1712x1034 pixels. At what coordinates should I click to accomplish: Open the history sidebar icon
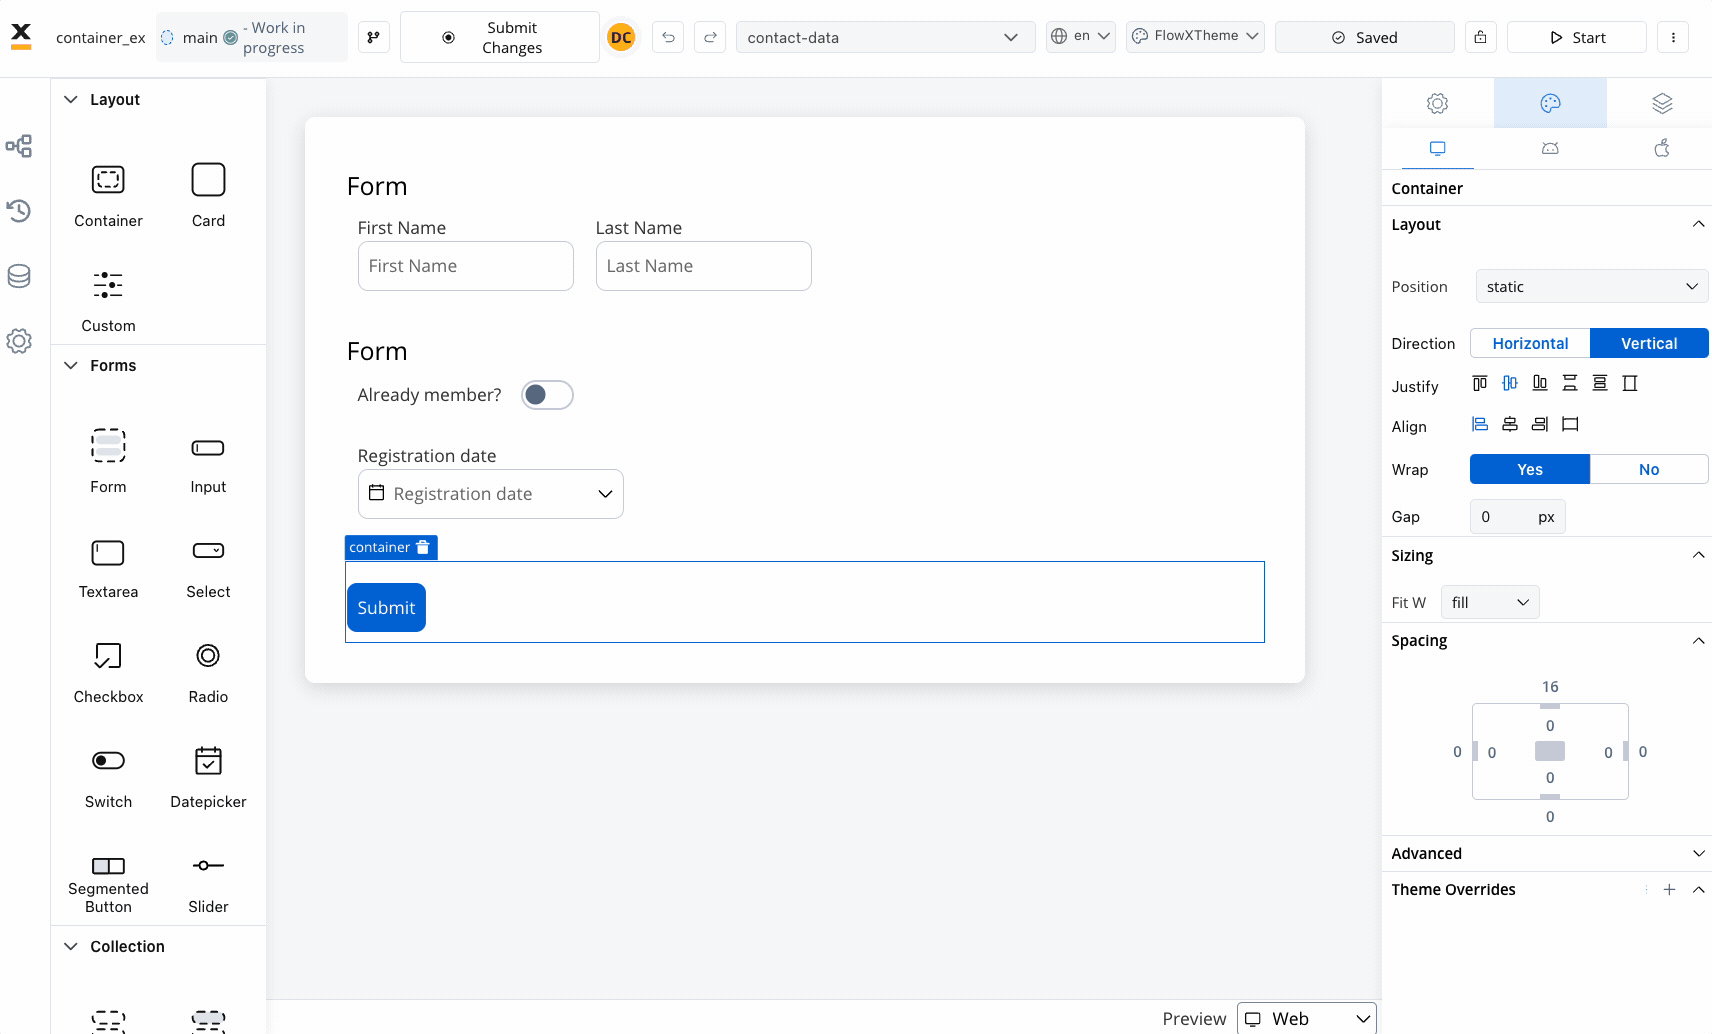coord(19,211)
